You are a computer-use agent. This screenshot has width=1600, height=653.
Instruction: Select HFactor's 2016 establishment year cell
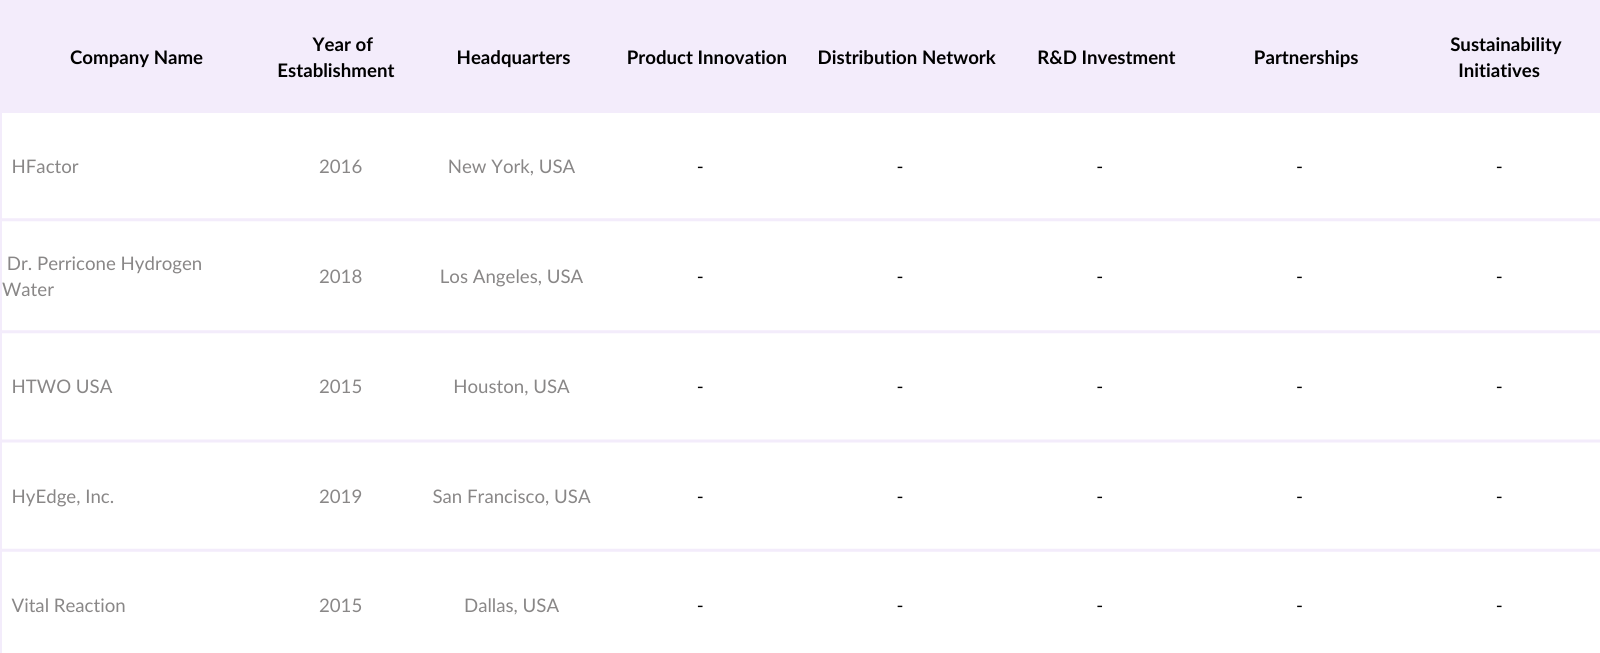(340, 166)
